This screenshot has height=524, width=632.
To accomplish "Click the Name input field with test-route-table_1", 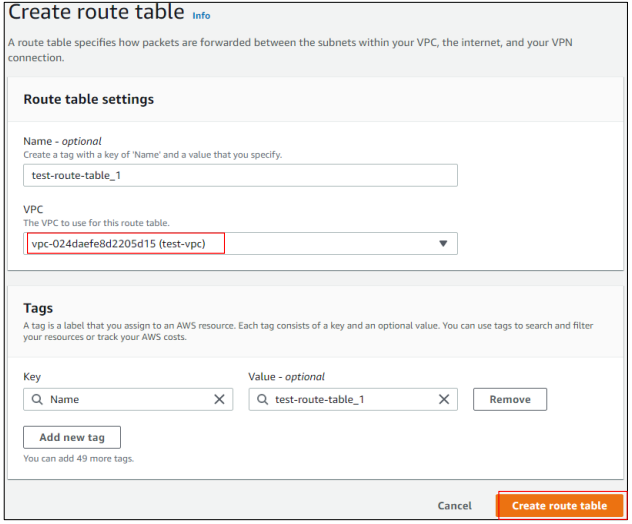I will click(x=240, y=175).
